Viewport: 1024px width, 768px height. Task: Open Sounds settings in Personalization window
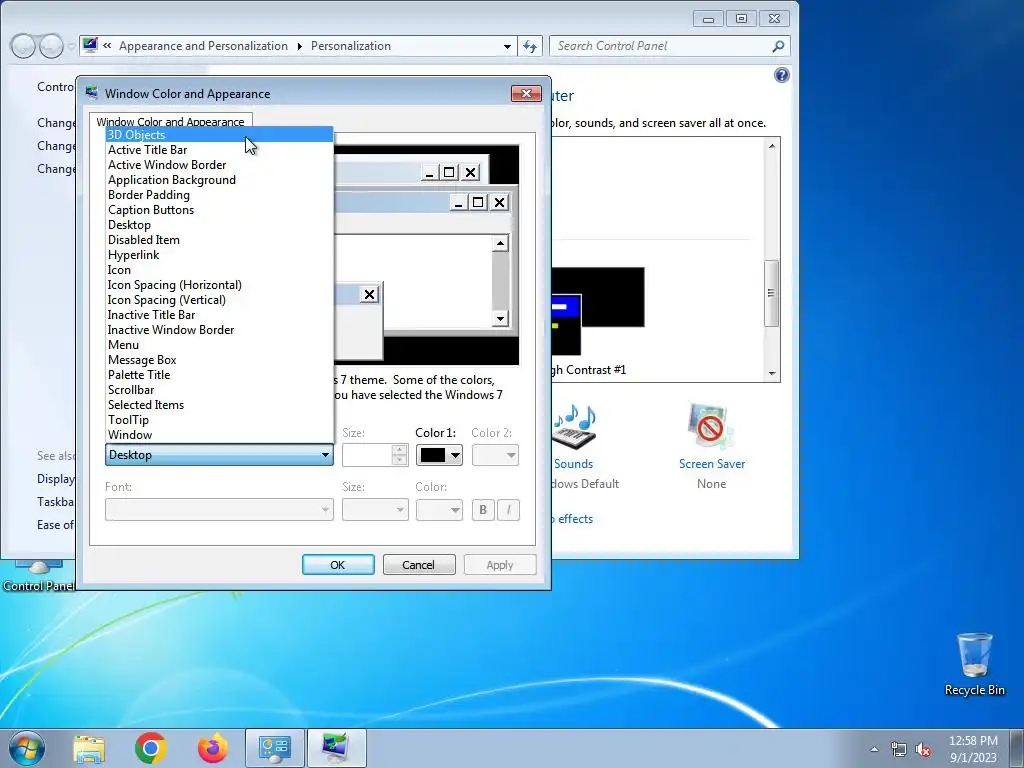(573, 426)
